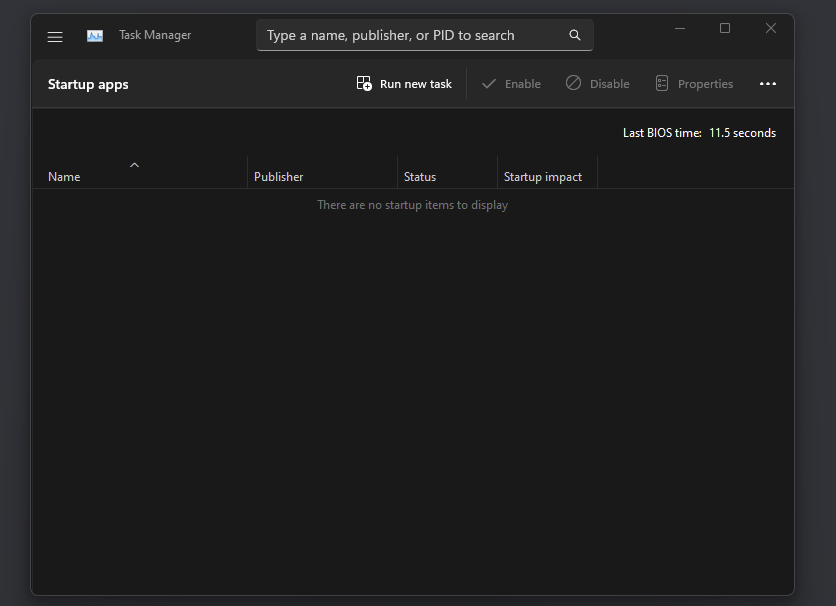The image size is (836, 606).
Task: Click the search magnifier icon
Action: 574,35
